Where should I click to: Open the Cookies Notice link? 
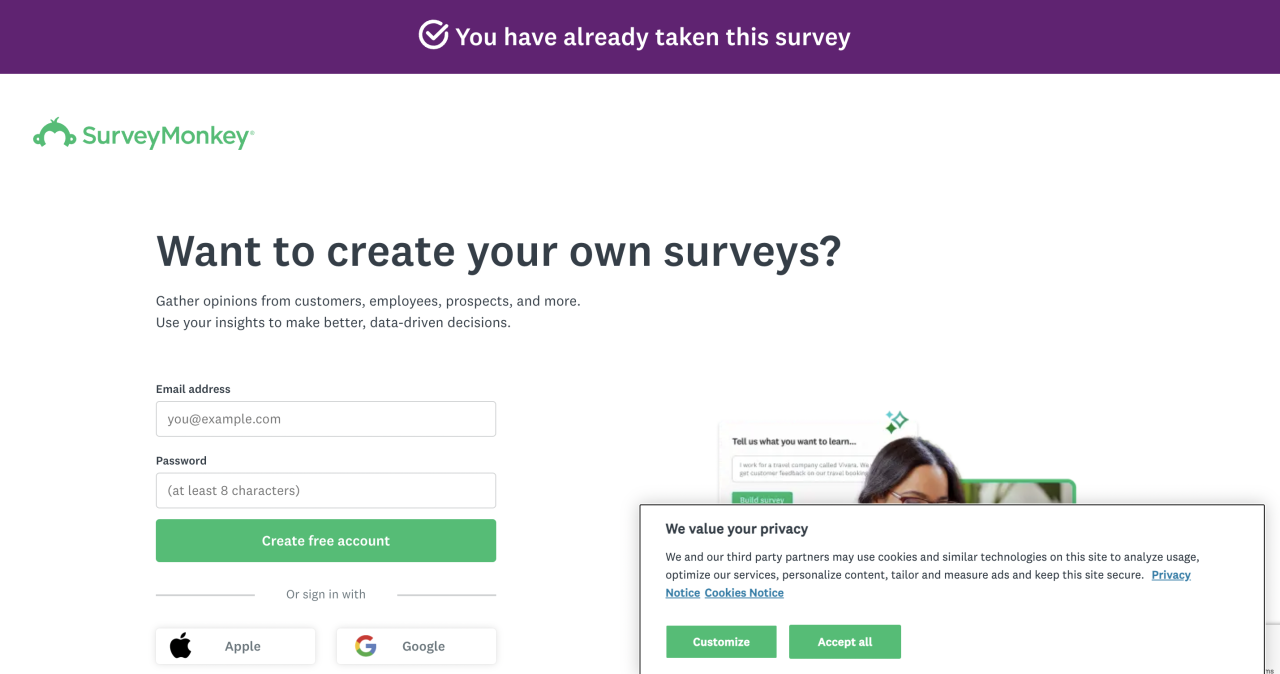744,593
